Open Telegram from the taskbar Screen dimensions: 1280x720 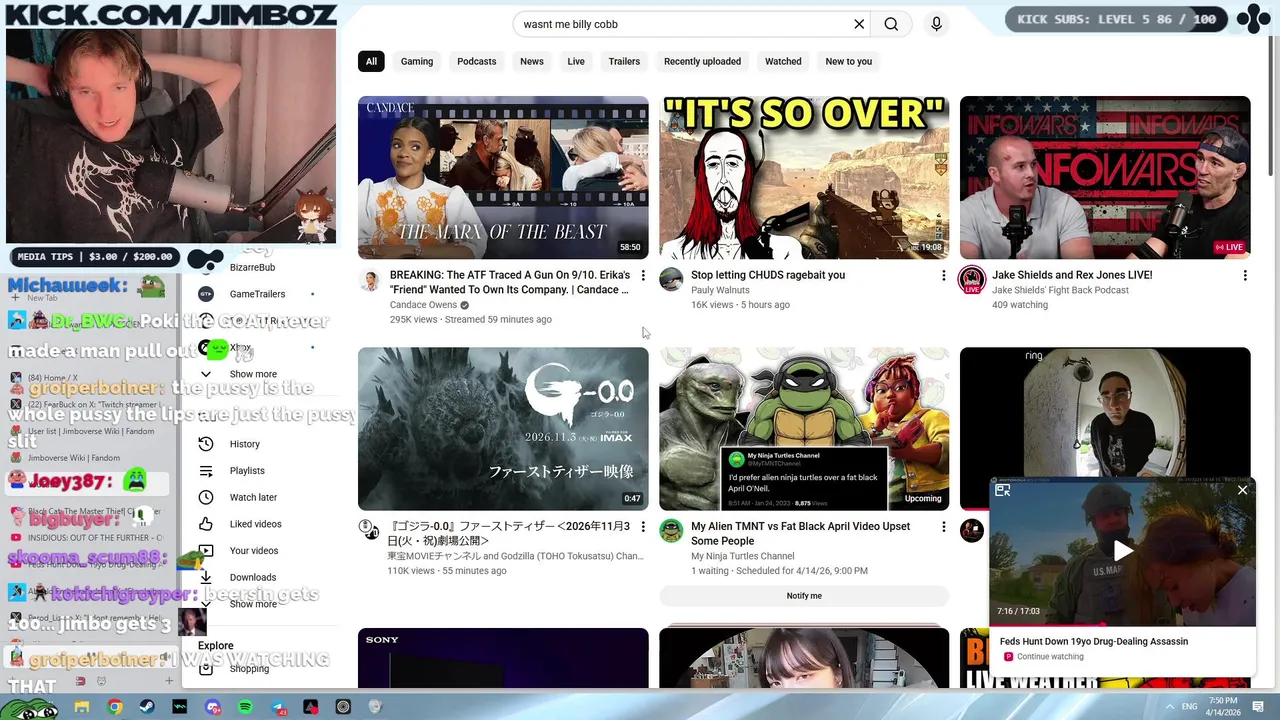278,707
